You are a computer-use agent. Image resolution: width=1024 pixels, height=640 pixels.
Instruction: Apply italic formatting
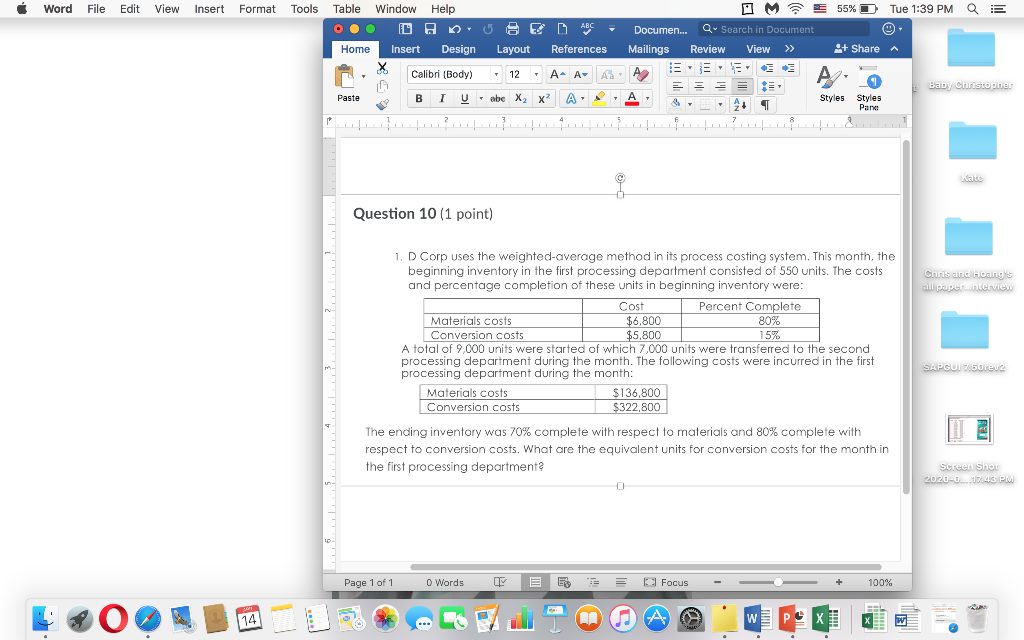coord(442,98)
